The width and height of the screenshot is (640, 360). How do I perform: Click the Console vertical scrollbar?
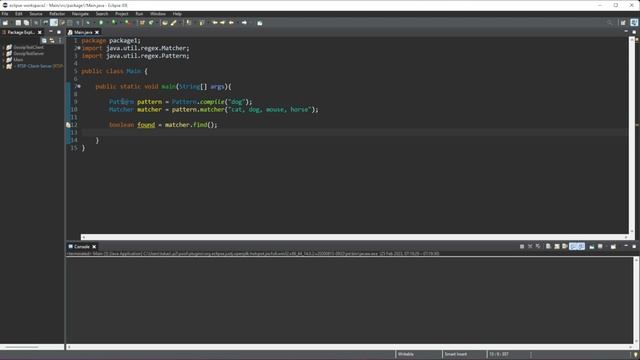(636, 300)
